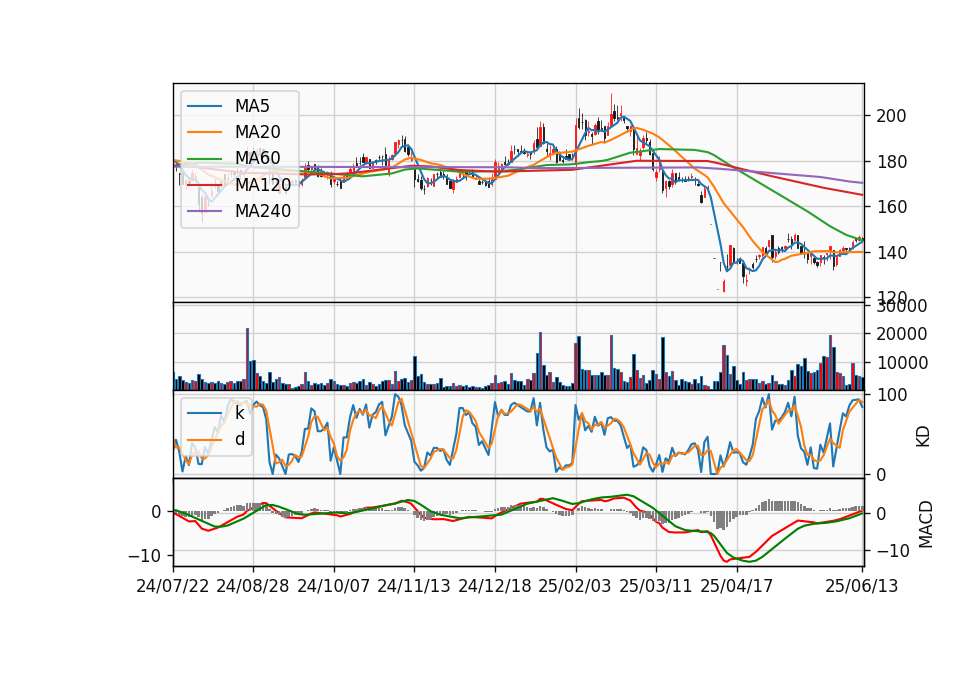960x690 pixels.
Task: Click the MA20 legend label
Action: [257, 132]
